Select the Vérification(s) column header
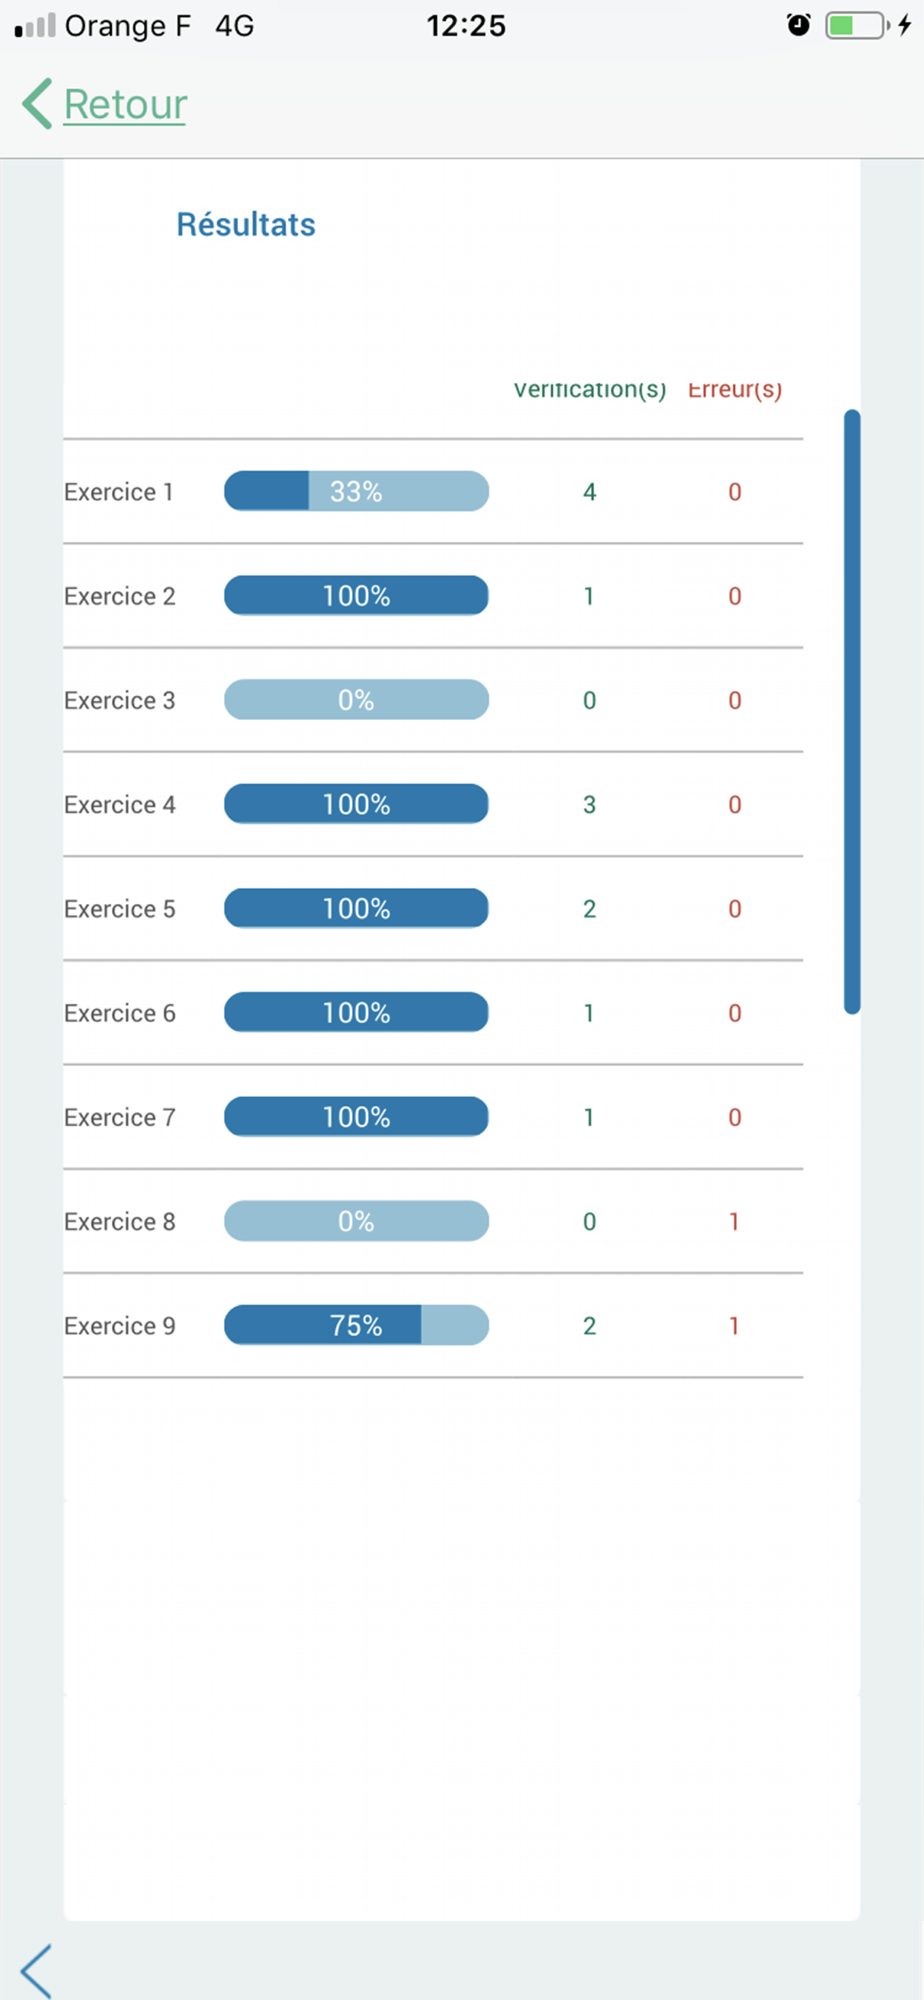This screenshot has height=2000, width=924. click(590, 389)
